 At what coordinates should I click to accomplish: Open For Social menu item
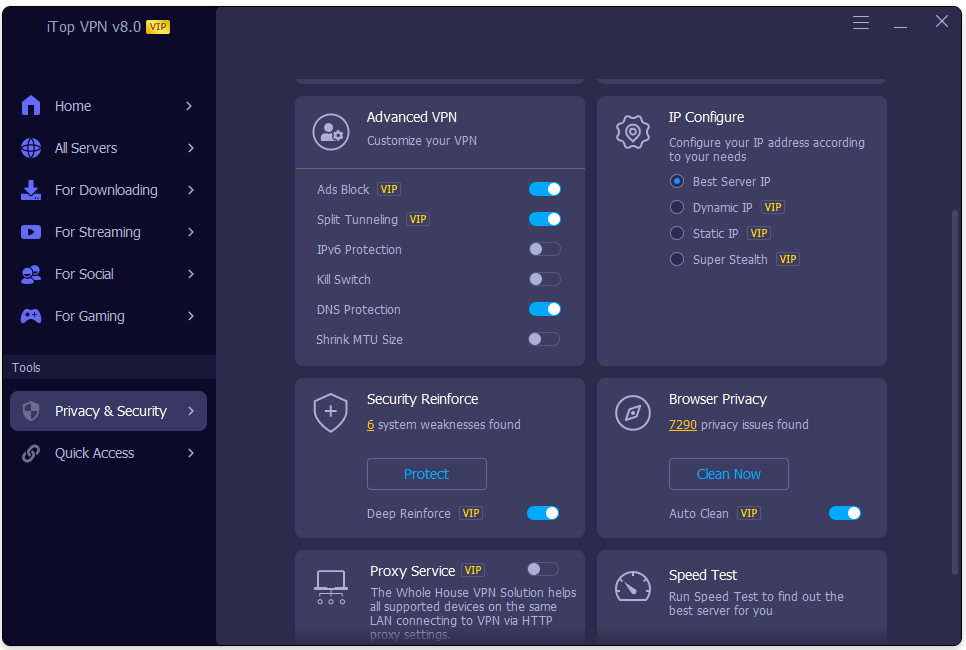click(108, 274)
